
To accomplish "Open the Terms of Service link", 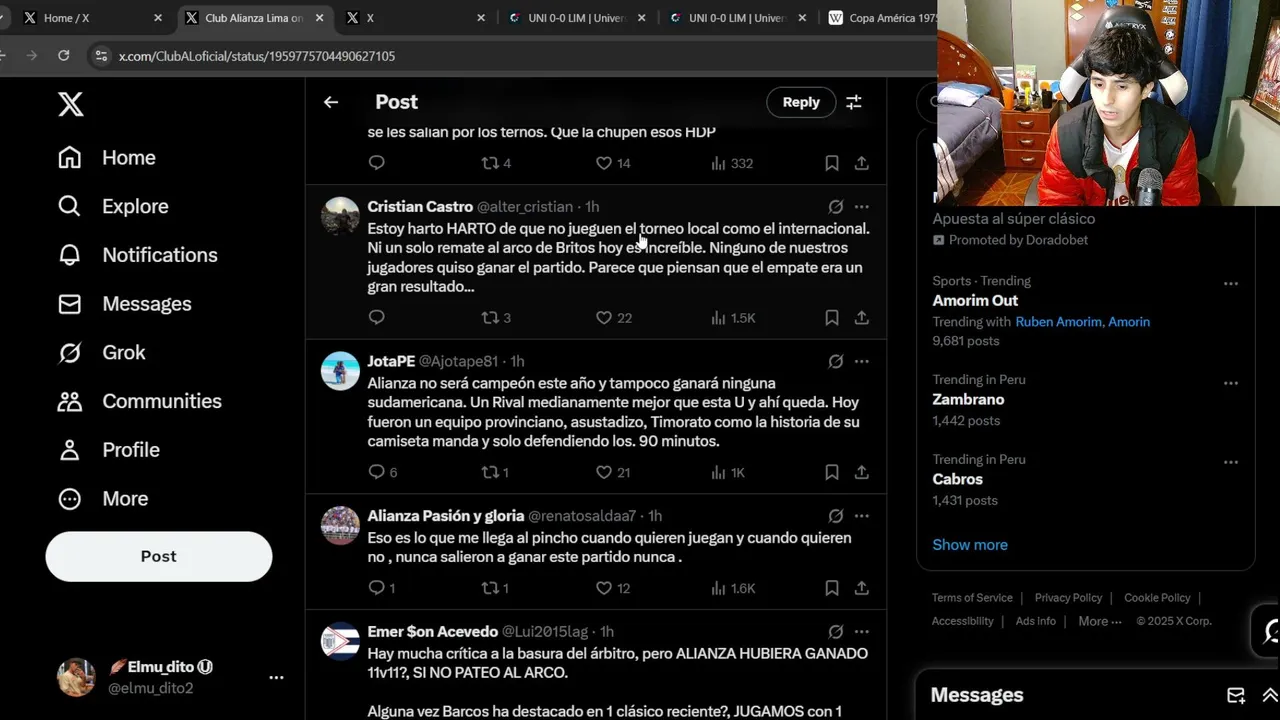I will 972,598.
